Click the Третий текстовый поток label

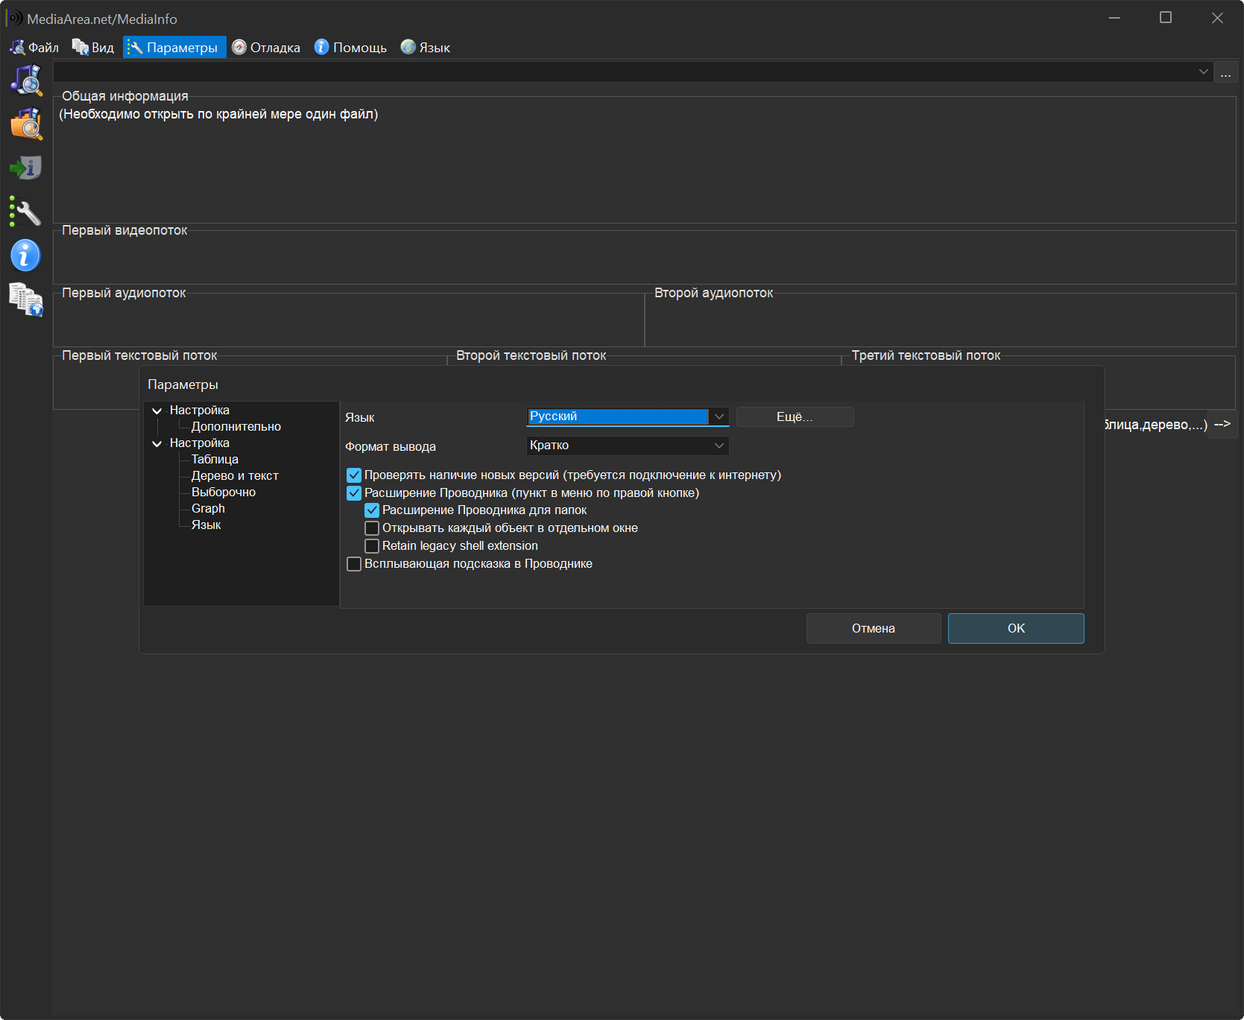[x=926, y=355]
